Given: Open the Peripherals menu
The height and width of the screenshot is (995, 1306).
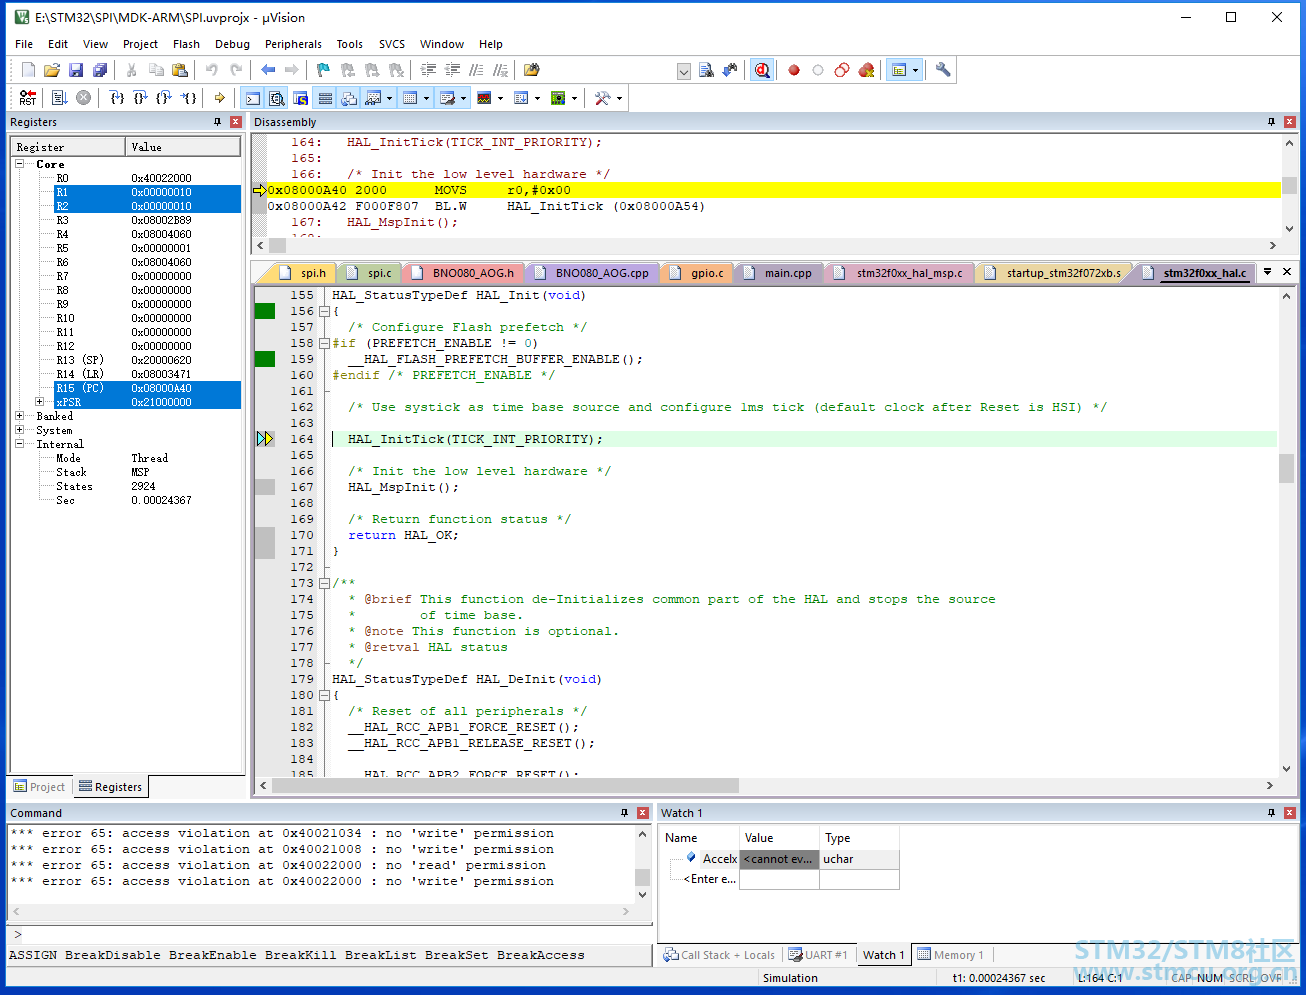Looking at the screenshot, I should pos(293,44).
